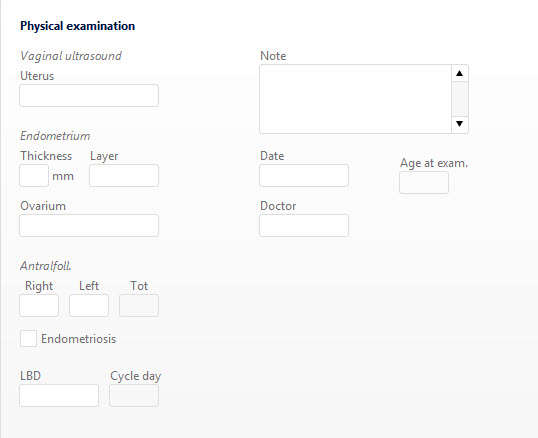
Task: Click the Note scrollbar track
Action: 460,99
